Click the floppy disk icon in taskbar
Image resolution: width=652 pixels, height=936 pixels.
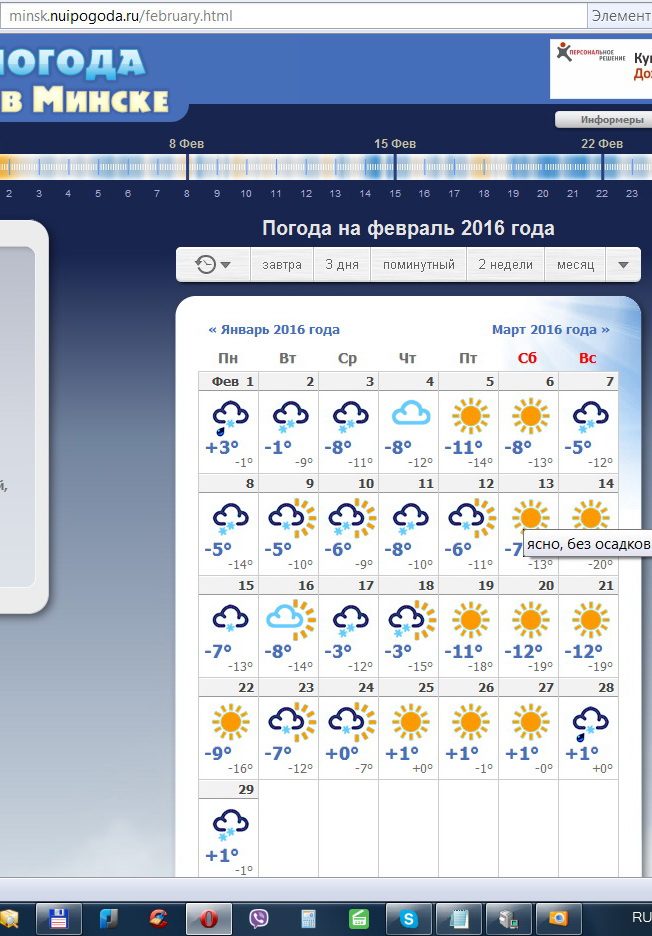pyautogui.click(x=59, y=918)
